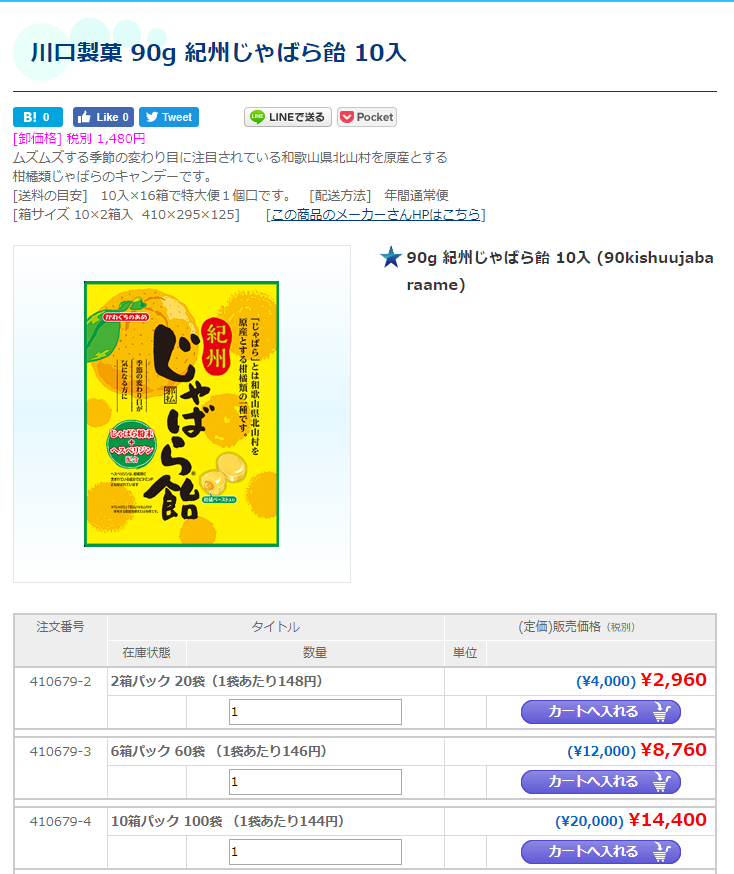Click the 10箱パック 100袋 item title
The image size is (734, 874).
(x=227, y=821)
